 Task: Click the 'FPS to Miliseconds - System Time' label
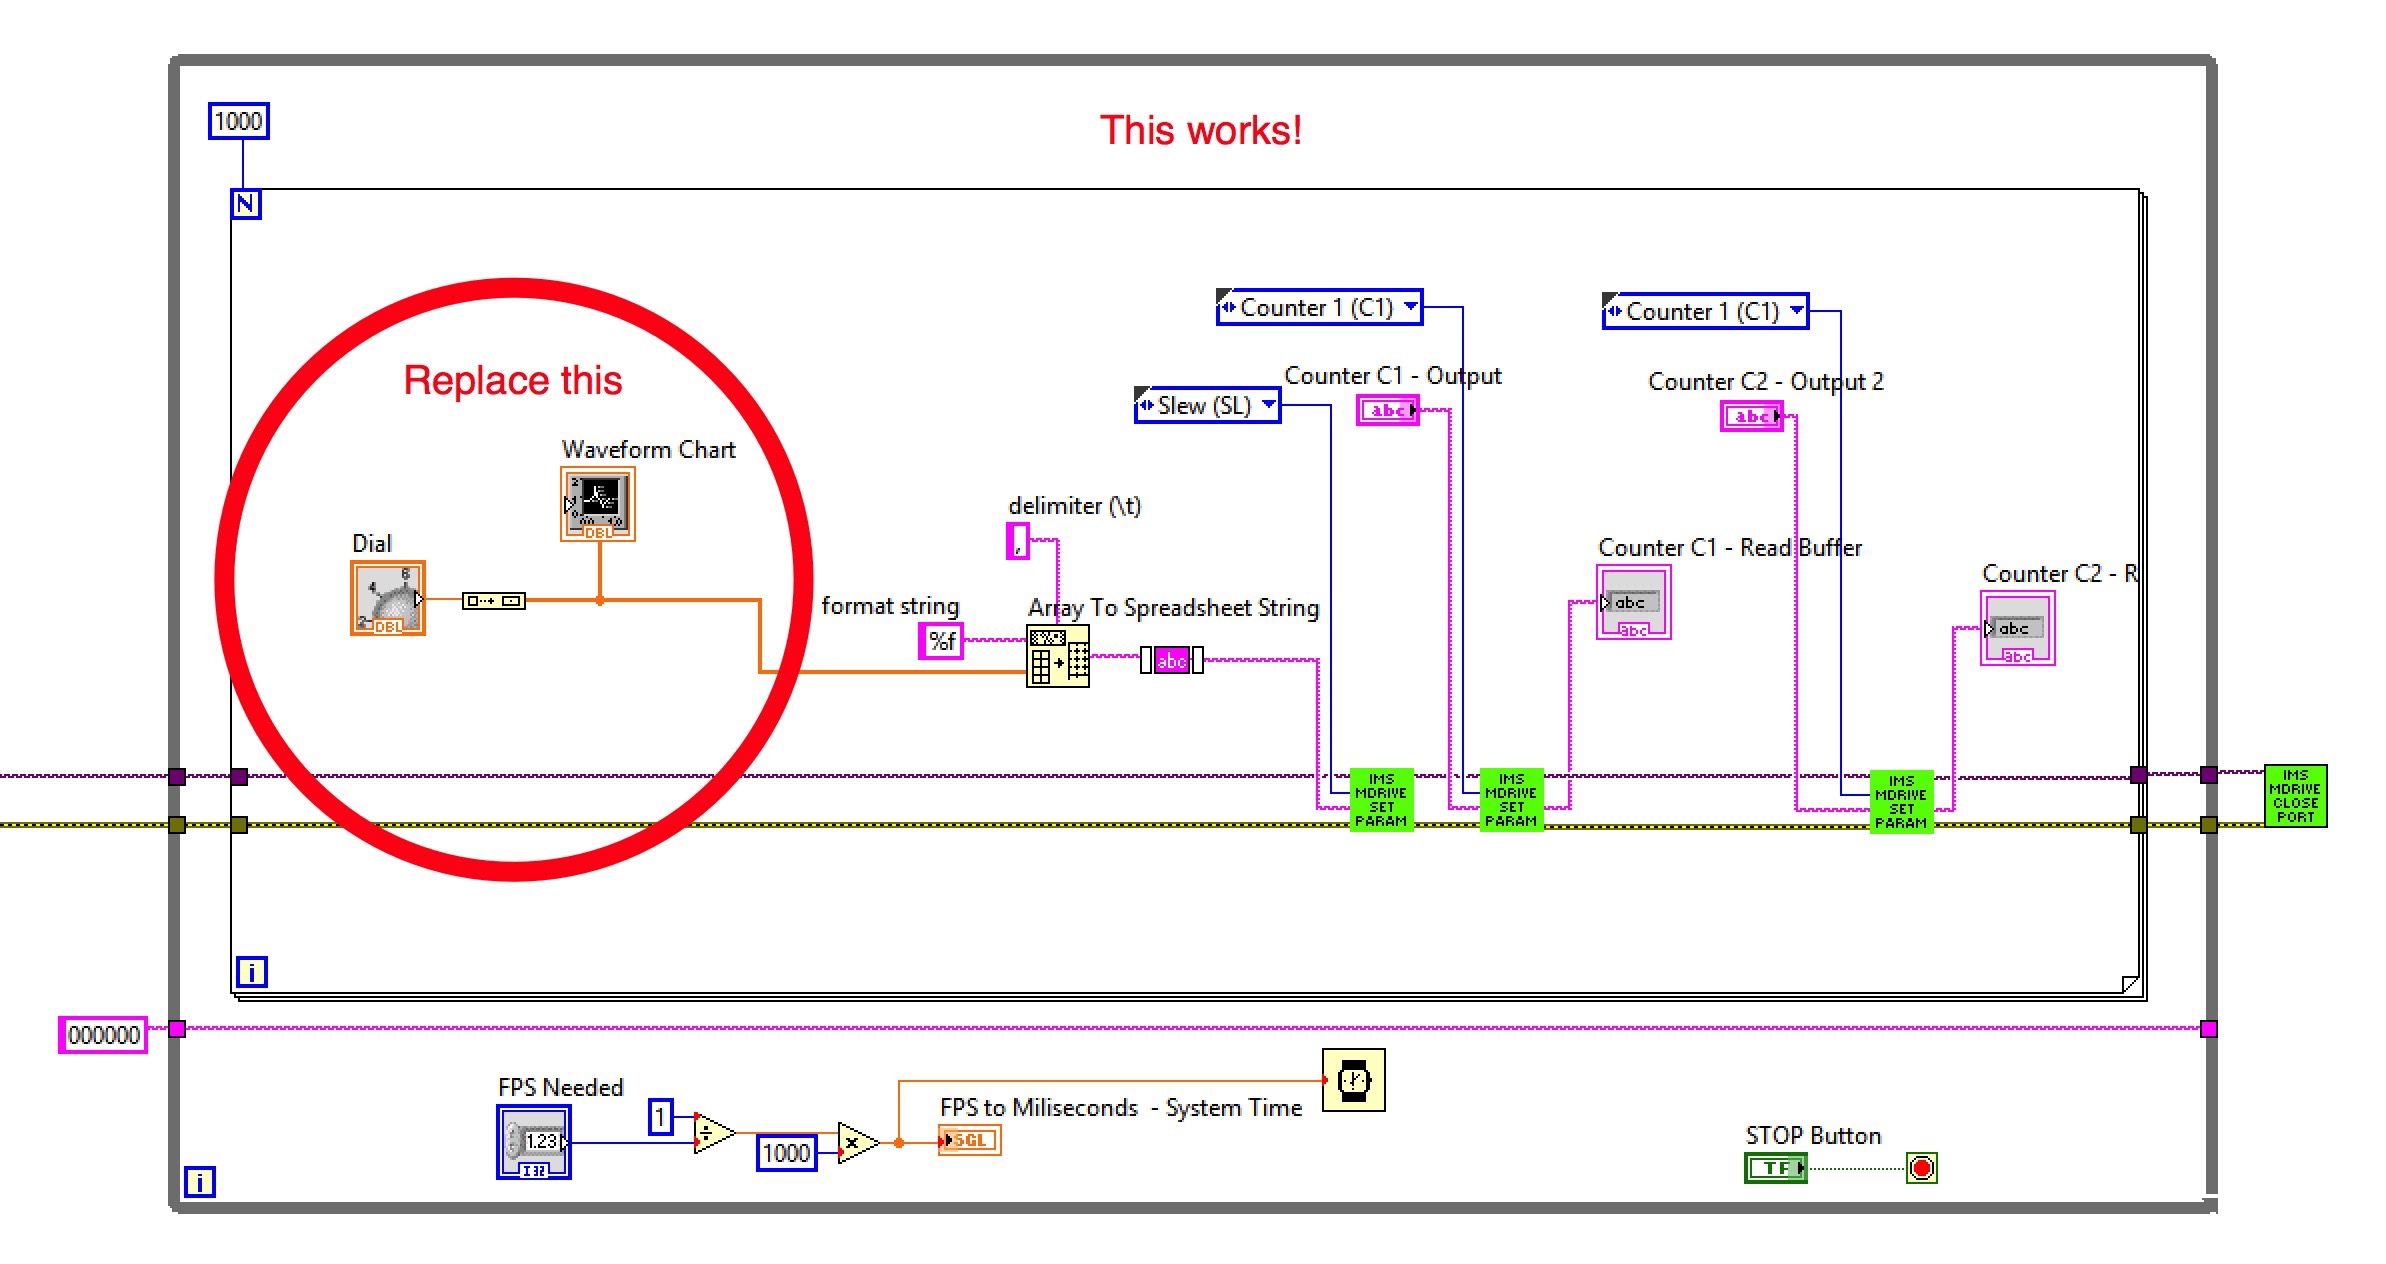pyautogui.click(x=1121, y=1108)
